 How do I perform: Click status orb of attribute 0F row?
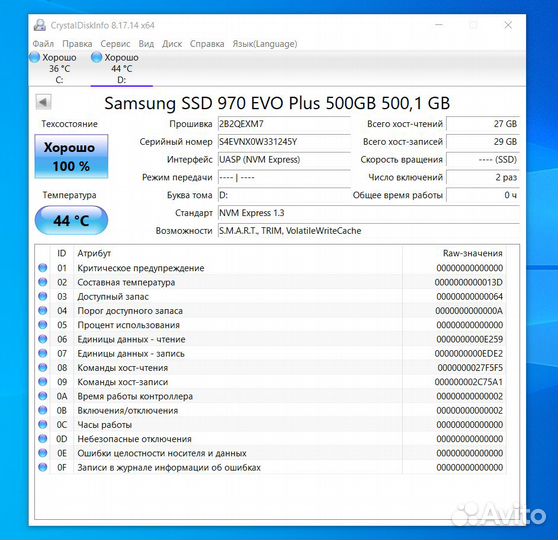[x=43, y=467]
